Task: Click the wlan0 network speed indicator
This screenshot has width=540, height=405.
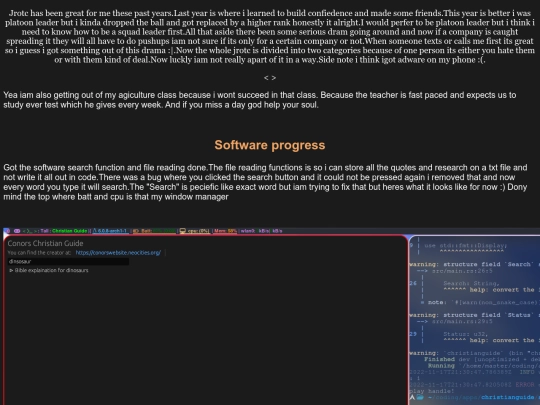Action: pyautogui.click(x=261, y=231)
